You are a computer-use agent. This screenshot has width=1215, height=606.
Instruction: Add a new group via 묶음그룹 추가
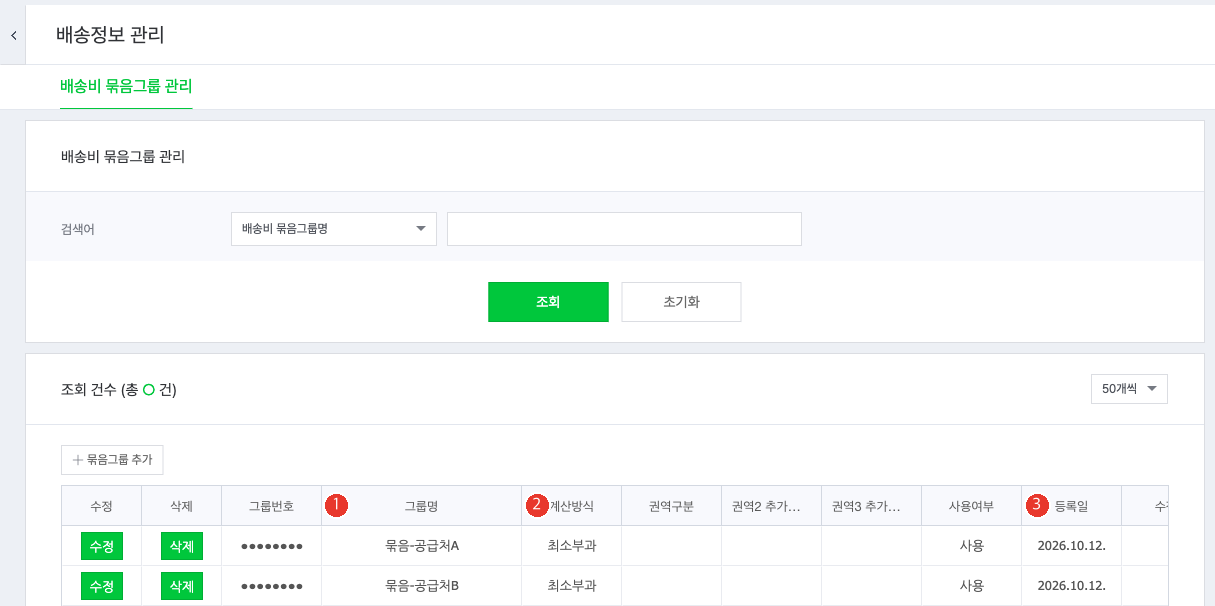coord(112,460)
